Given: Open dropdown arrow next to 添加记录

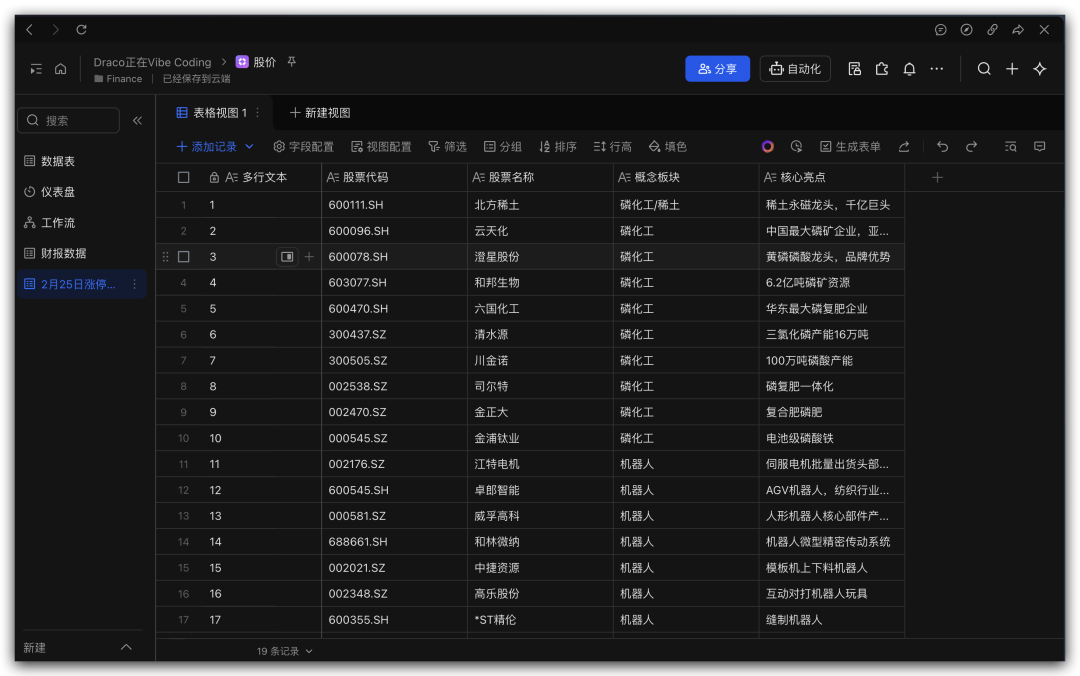Looking at the screenshot, I should [x=249, y=147].
